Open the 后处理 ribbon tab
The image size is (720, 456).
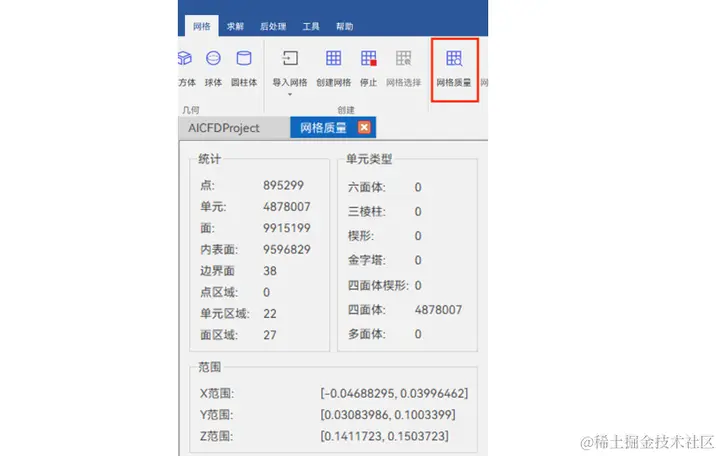click(x=273, y=26)
